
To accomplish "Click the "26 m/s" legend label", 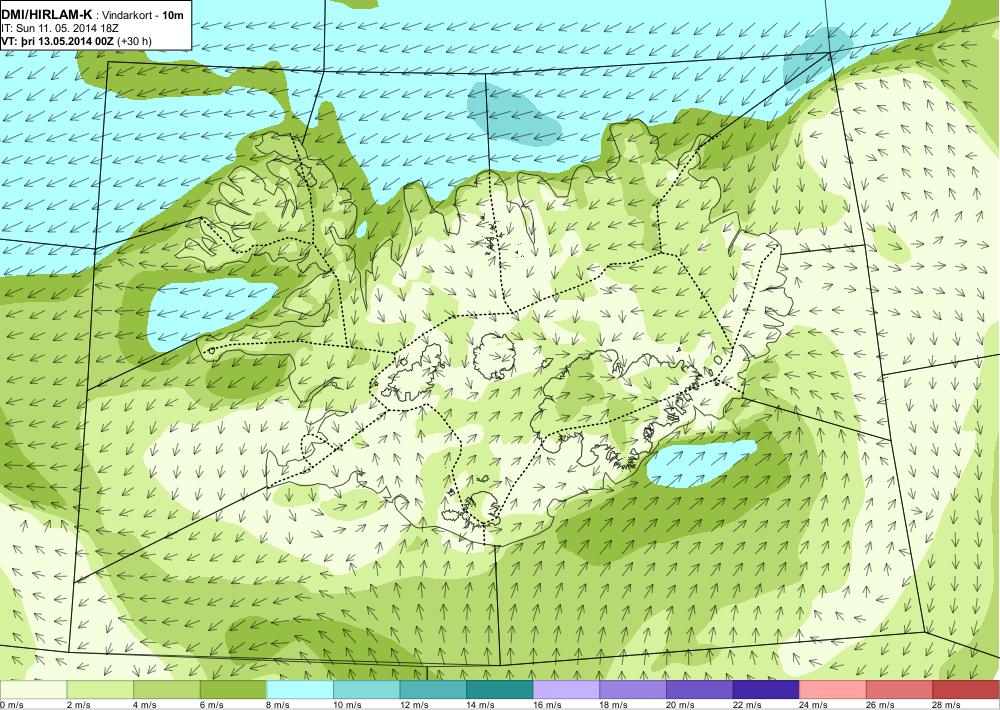I will (881, 705).
